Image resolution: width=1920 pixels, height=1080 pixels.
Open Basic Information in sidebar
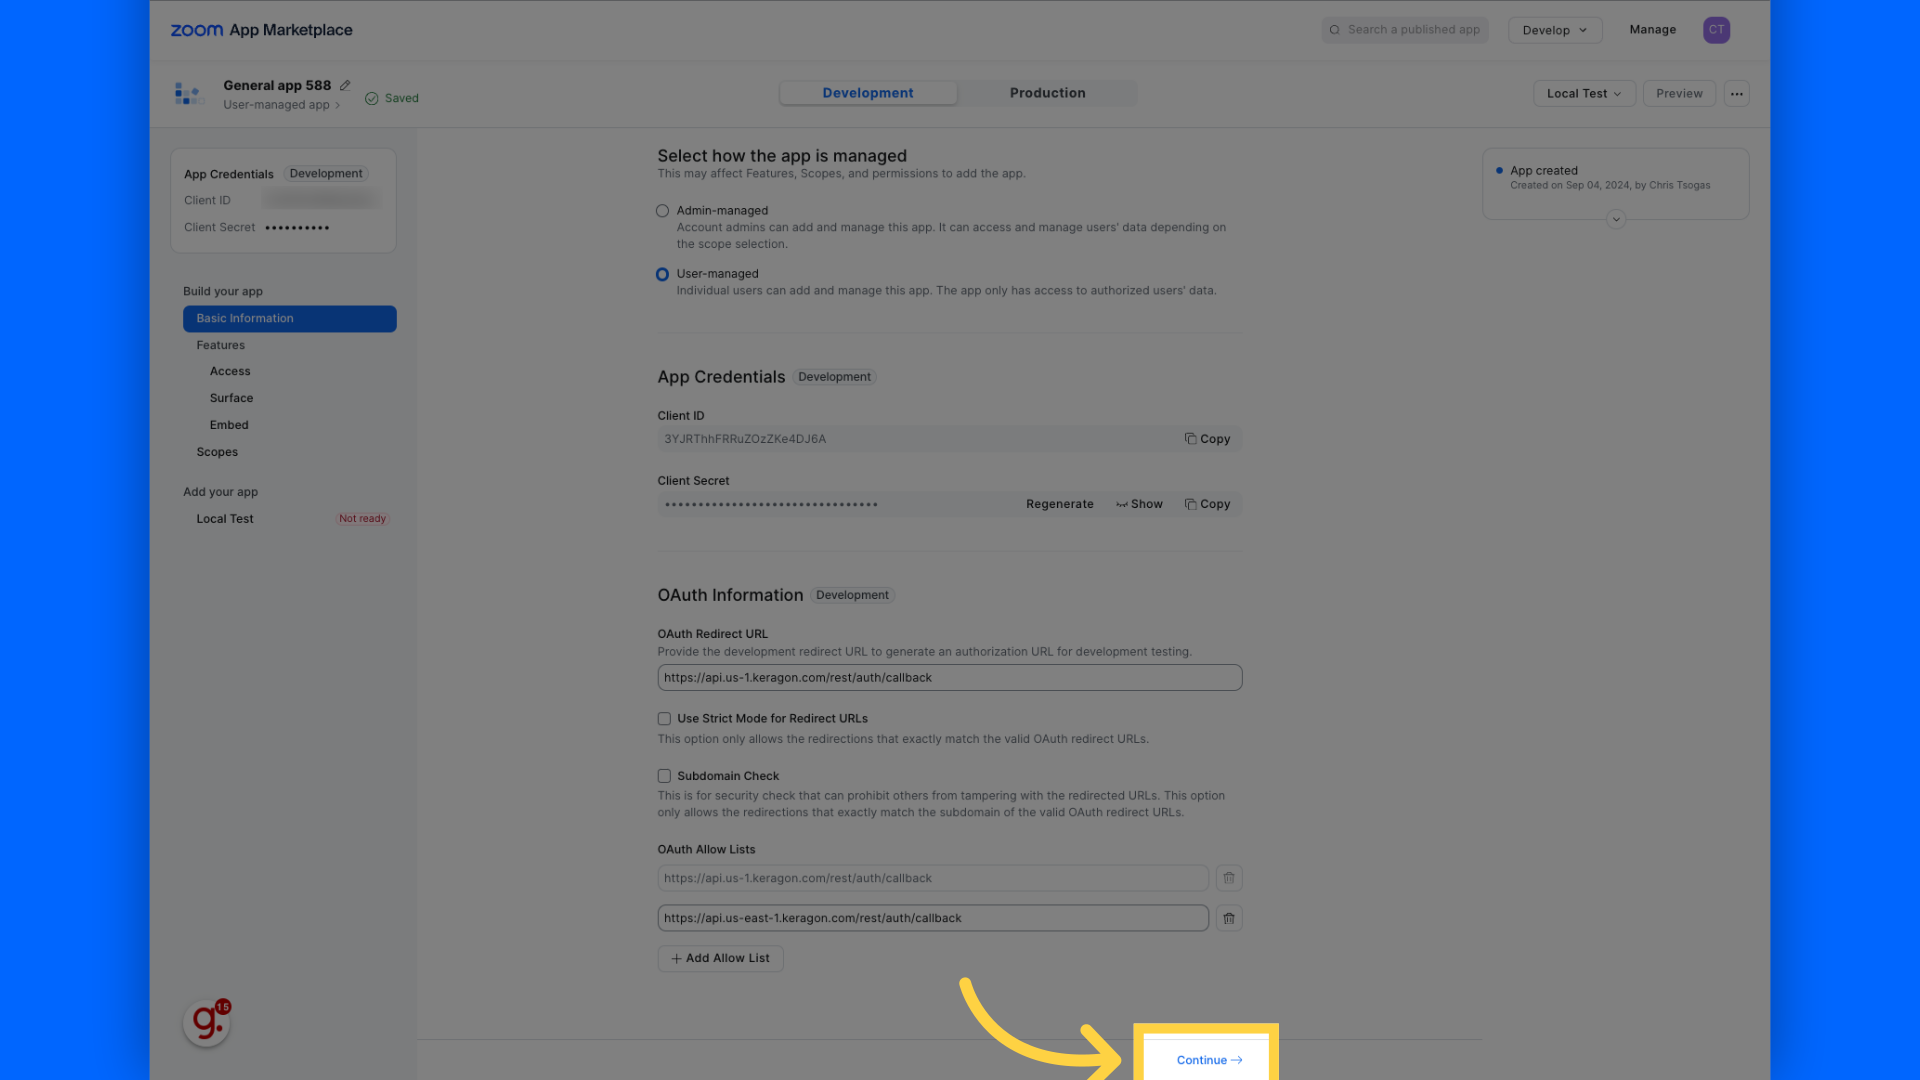click(x=290, y=319)
